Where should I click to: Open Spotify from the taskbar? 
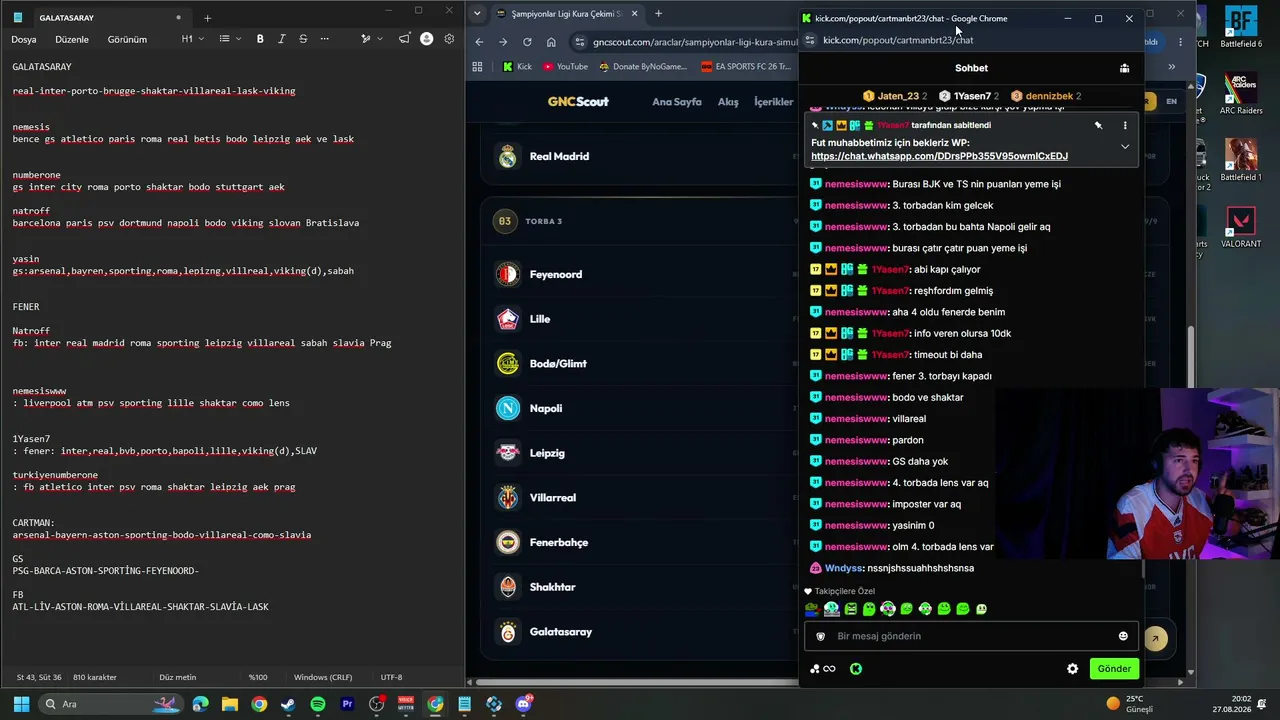318,704
